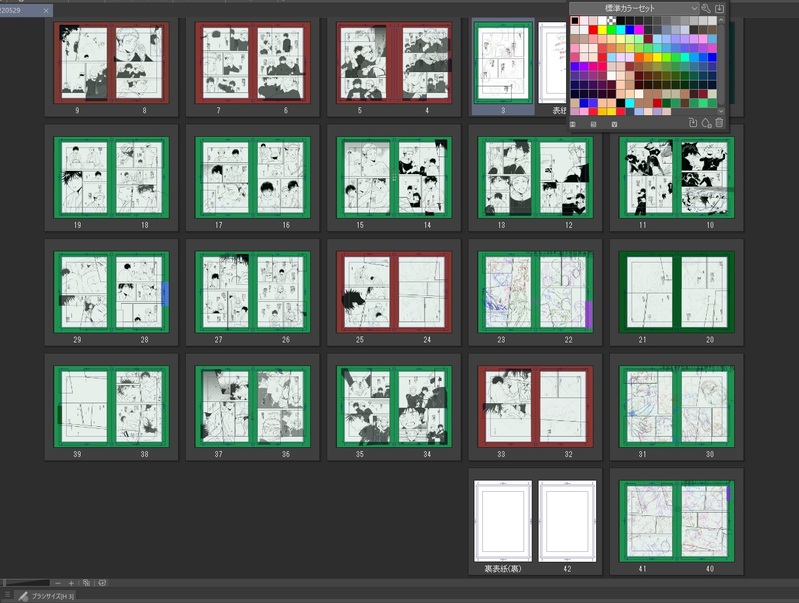Select the black swatch outlined in red
799x603 pixels.
pyautogui.click(x=575, y=20)
